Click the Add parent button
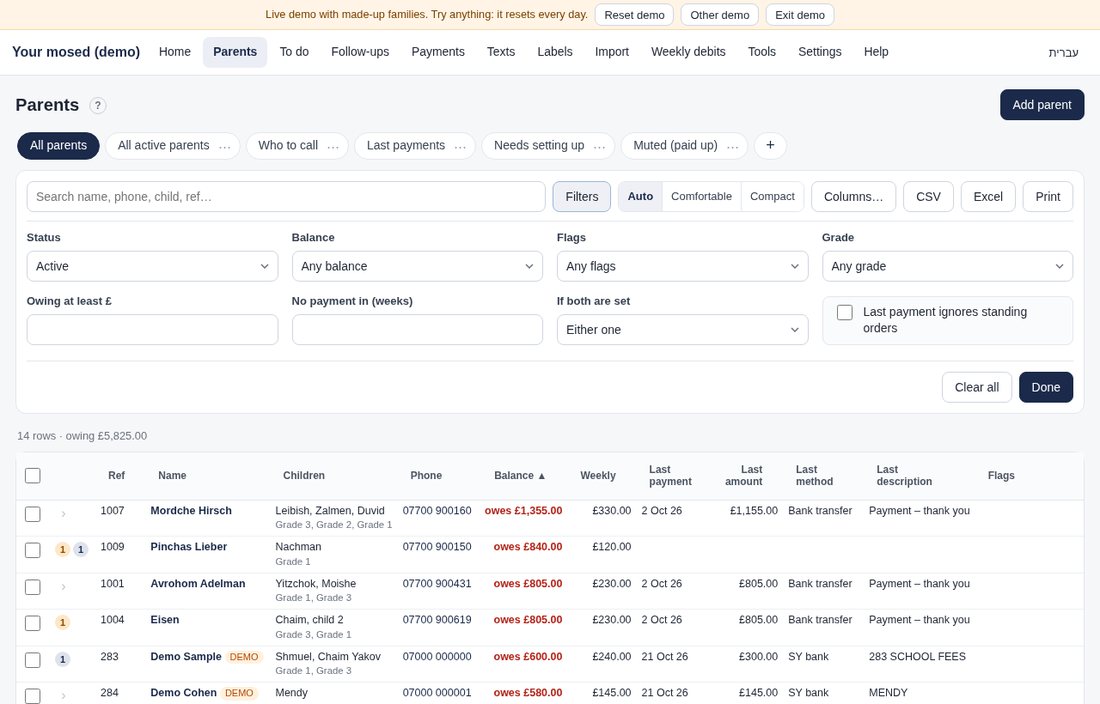Screen dimensions: 1100x704 (x=1042, y=104)
